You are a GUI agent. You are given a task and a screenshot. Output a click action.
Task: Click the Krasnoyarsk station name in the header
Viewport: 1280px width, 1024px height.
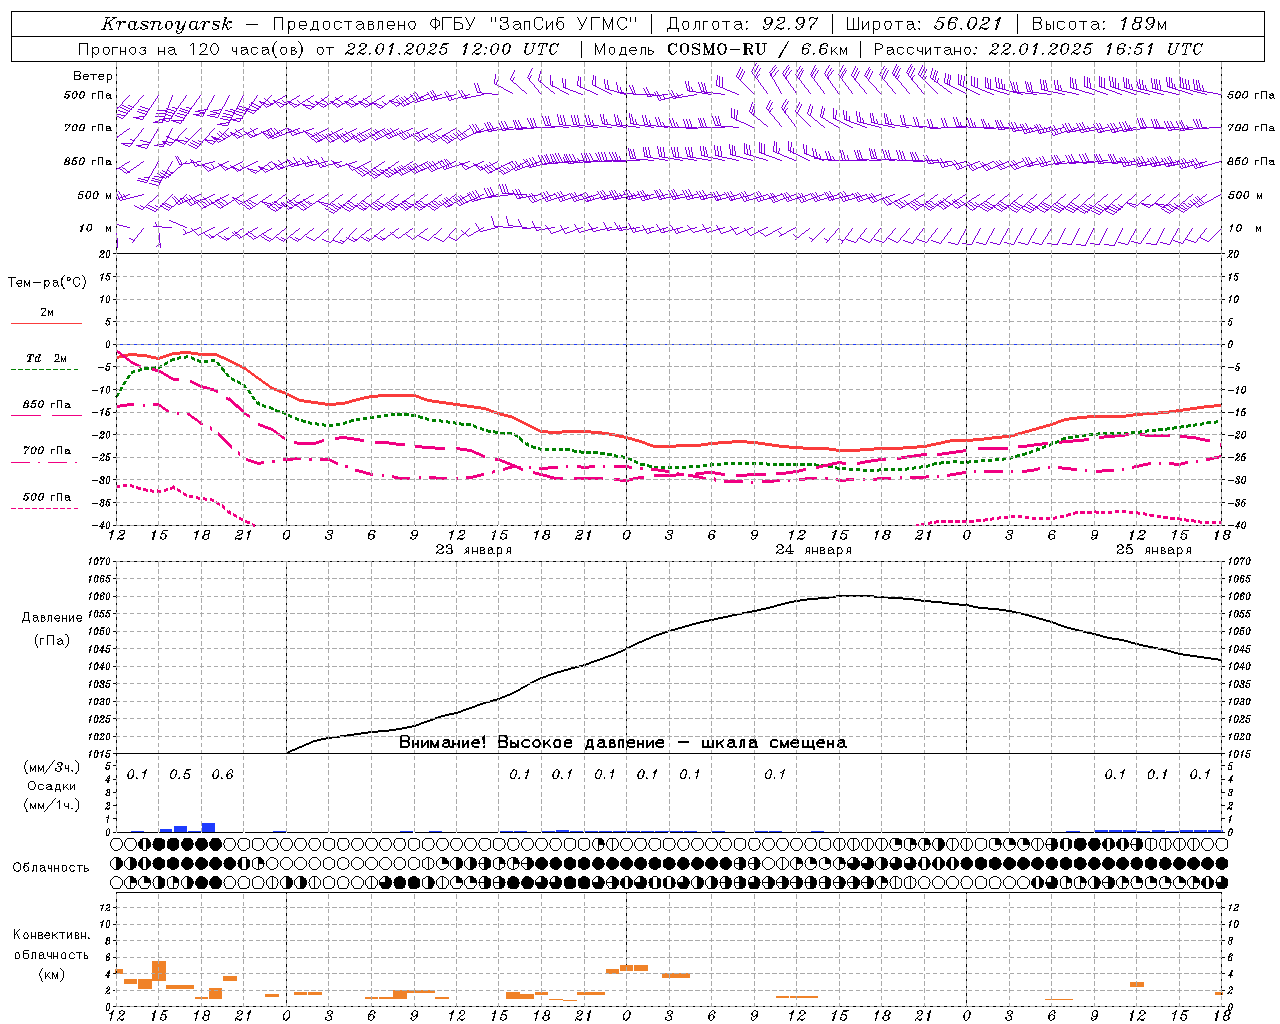coord(167,24)
